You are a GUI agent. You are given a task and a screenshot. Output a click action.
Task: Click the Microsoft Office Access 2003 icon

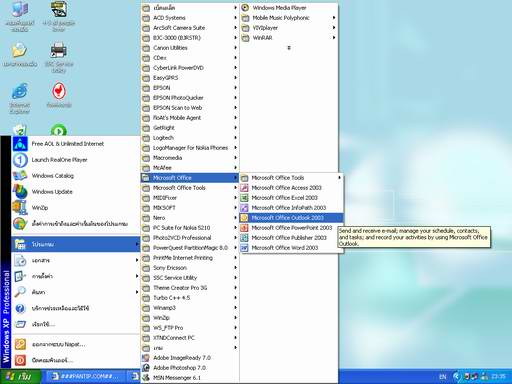[244, 188]
